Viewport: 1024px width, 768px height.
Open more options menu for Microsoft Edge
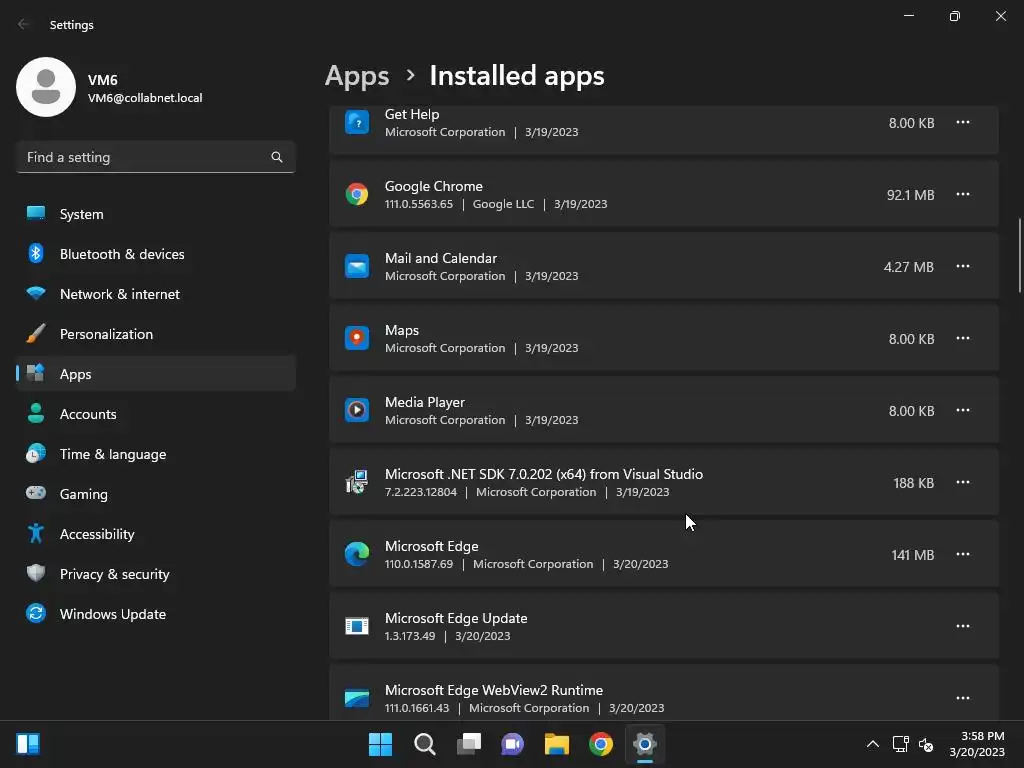pyautogui.click(x=963, y=554)
